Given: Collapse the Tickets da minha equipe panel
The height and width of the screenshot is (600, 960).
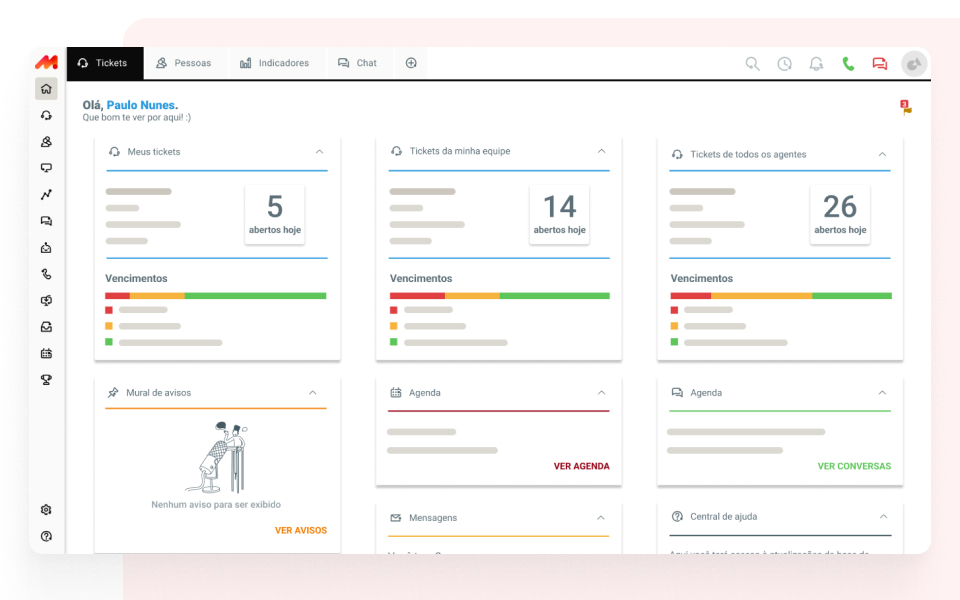Looking at the screenshot, I should [x=601, y=152].
